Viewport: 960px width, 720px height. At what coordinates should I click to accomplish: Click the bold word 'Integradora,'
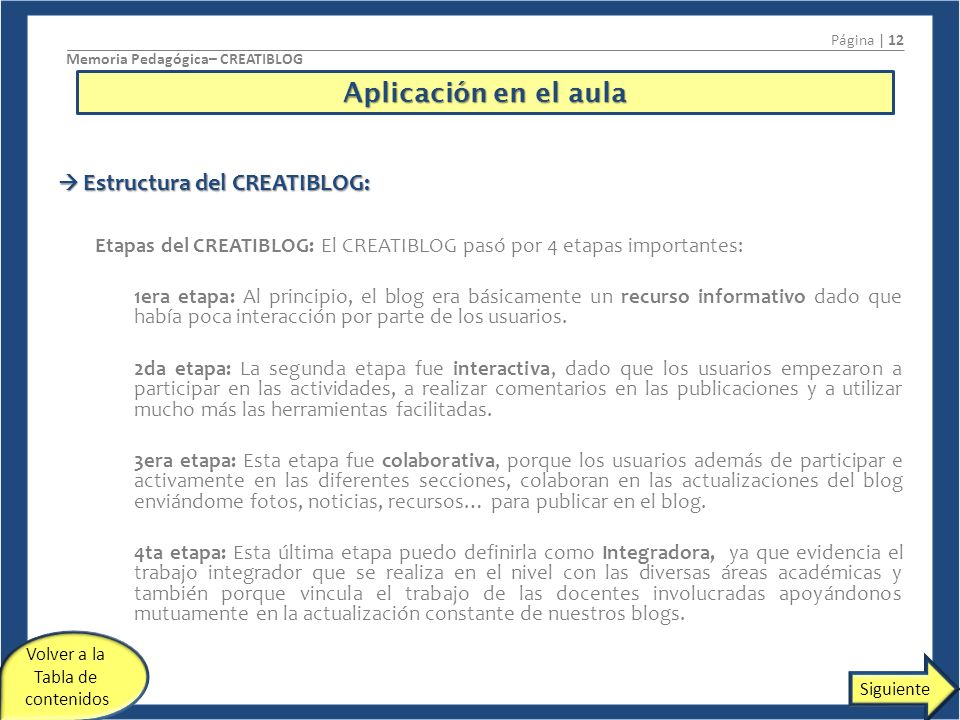point(658,553)
